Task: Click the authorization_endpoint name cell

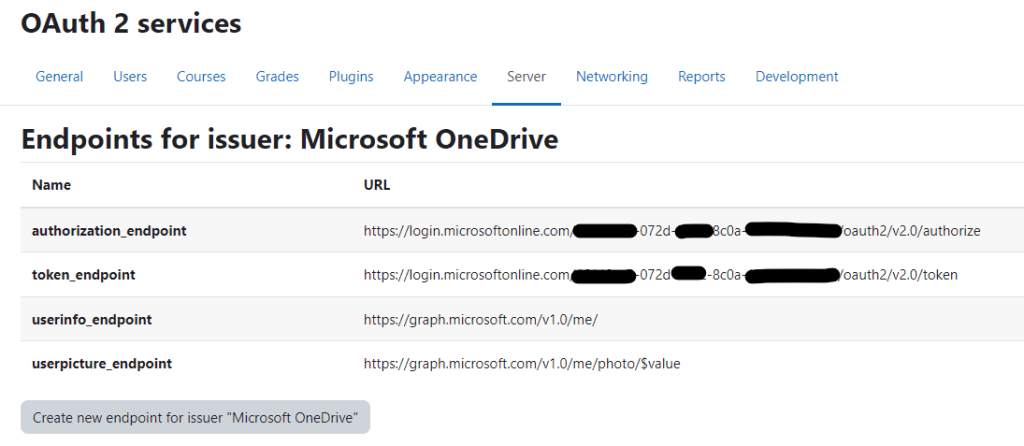Action: click(x=109, y=231)
